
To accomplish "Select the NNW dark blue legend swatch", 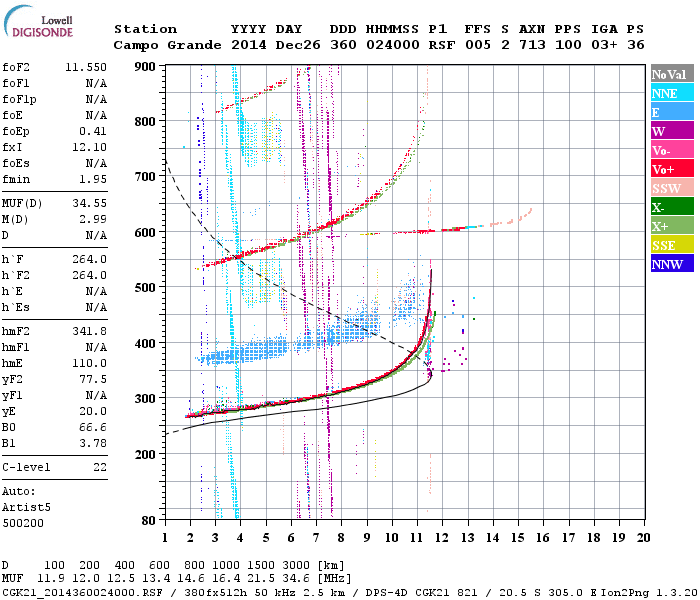I will [x=672, y=263].
